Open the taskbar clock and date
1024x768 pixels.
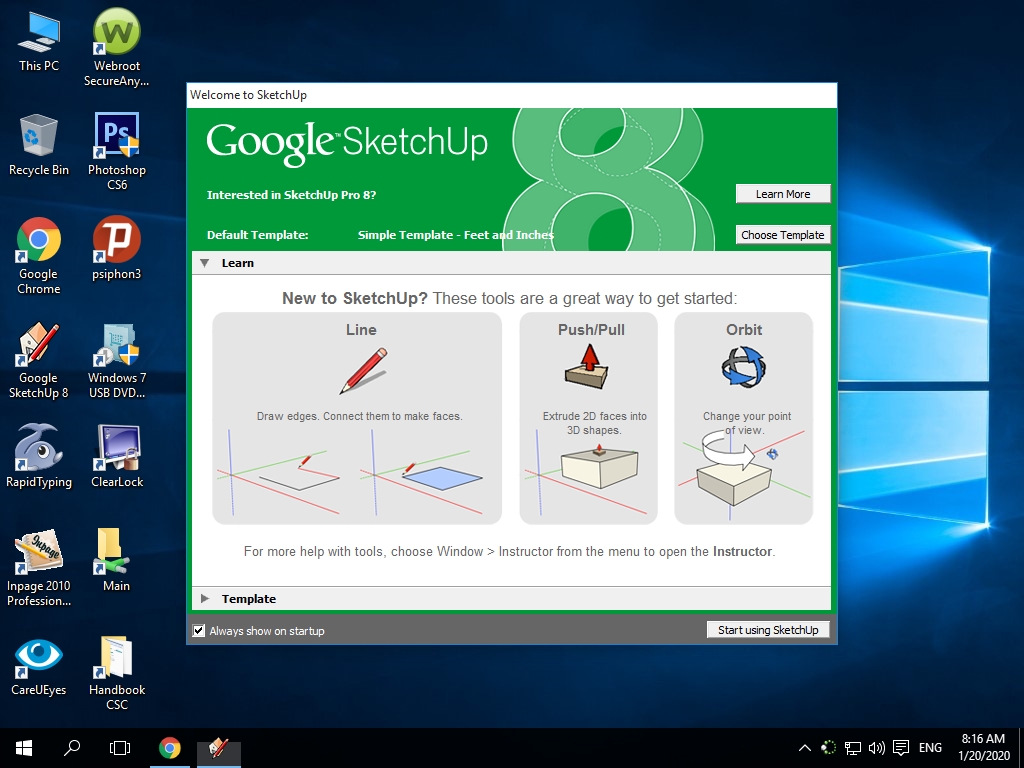(984, 748)
